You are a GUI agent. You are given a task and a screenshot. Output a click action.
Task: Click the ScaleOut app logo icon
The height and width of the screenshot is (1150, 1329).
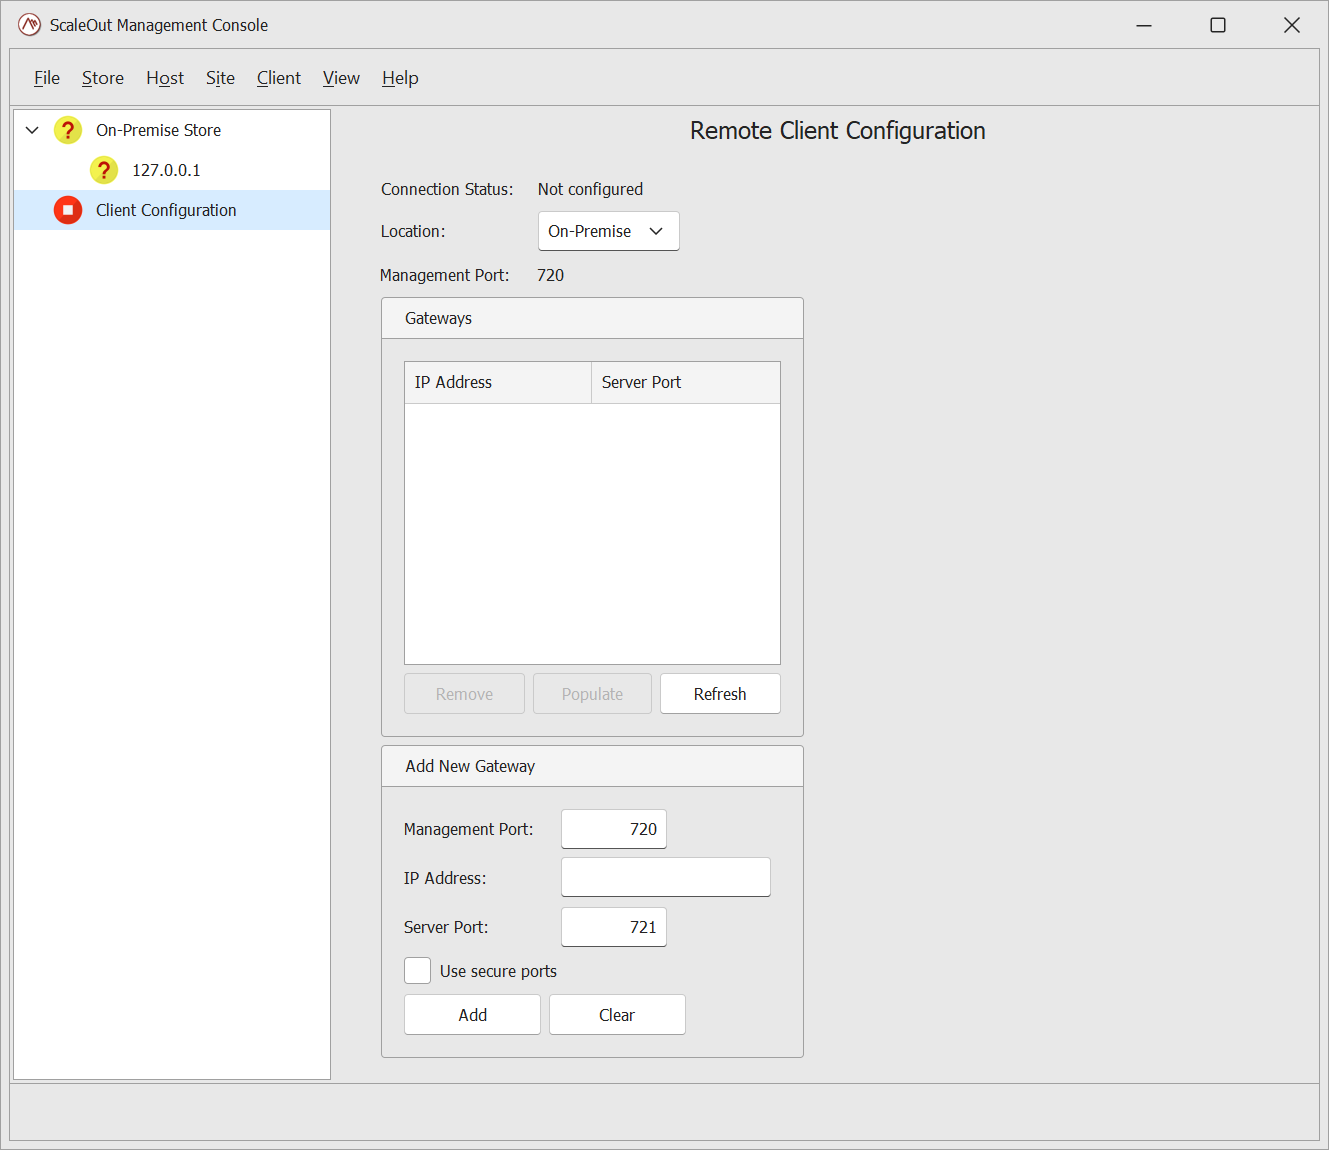coord(29,25)
